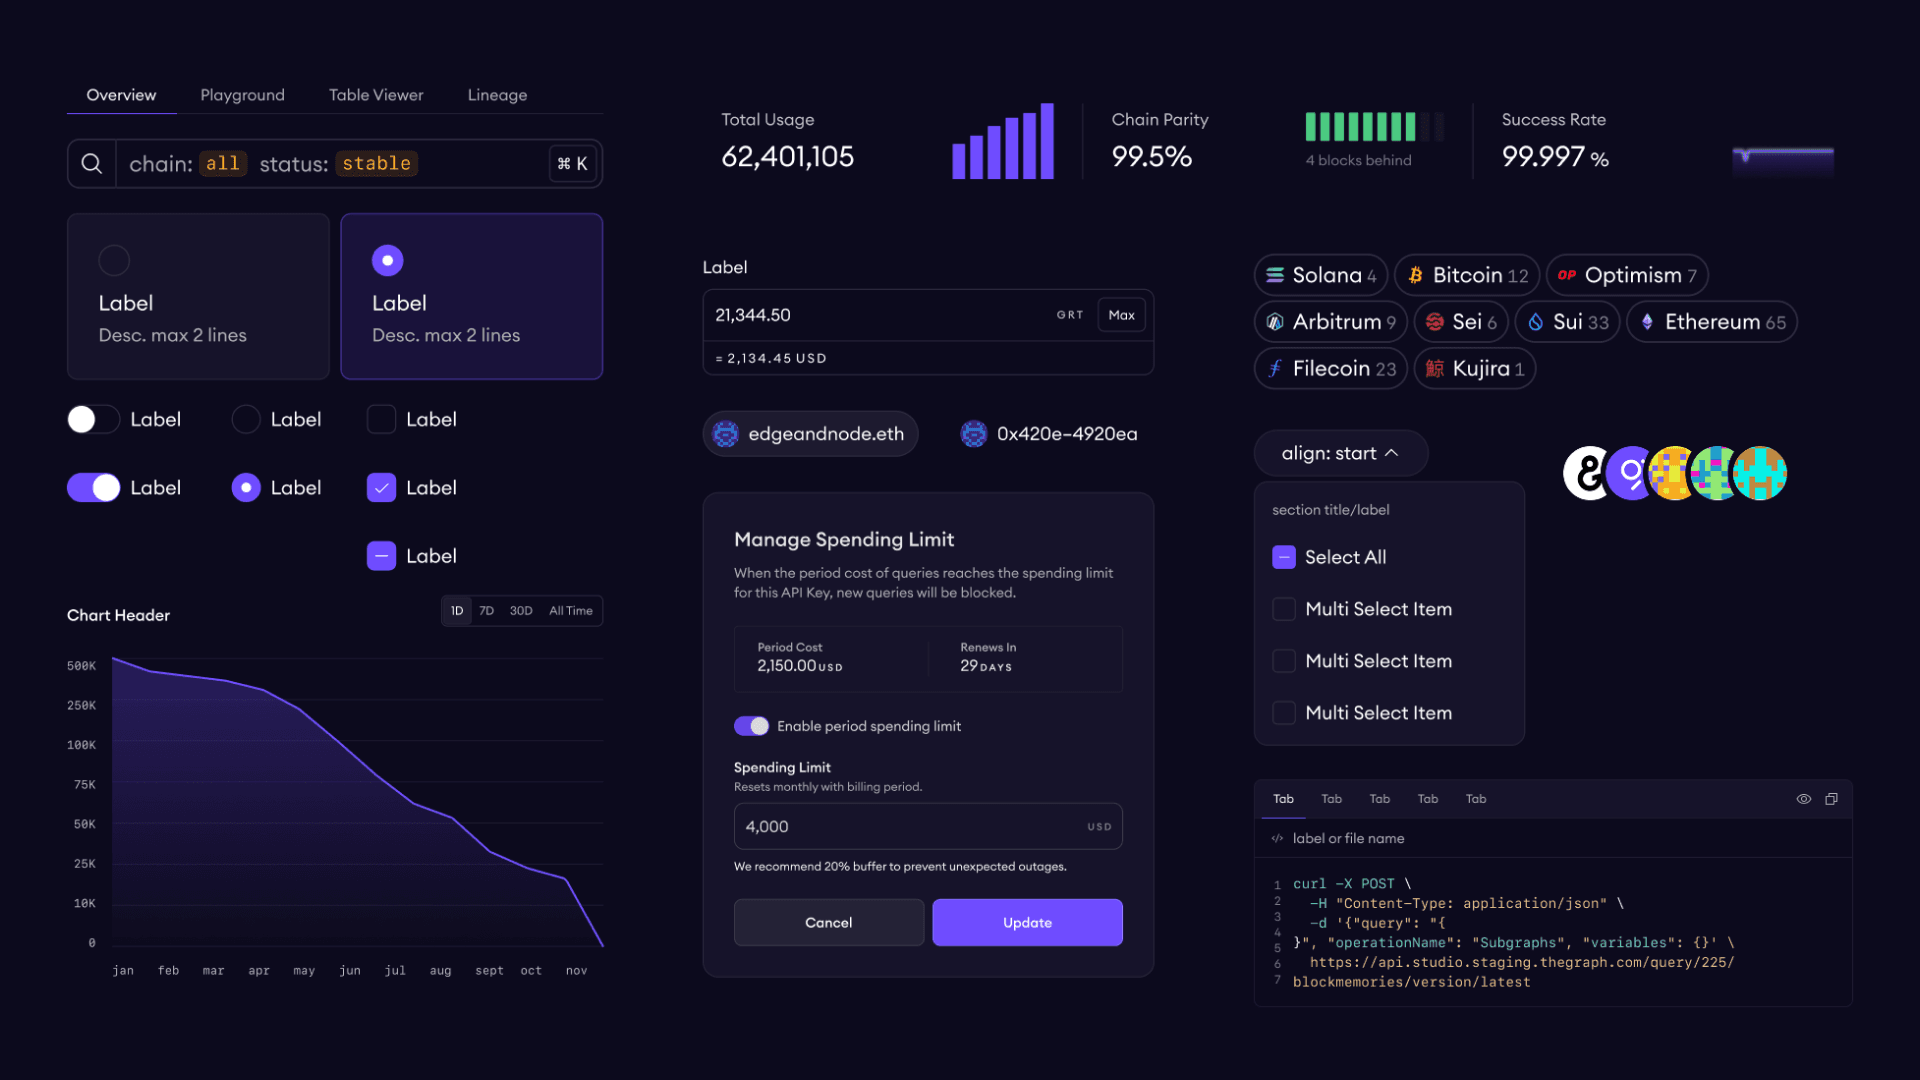Open the status: stable filter token

(x=376, y=163)
